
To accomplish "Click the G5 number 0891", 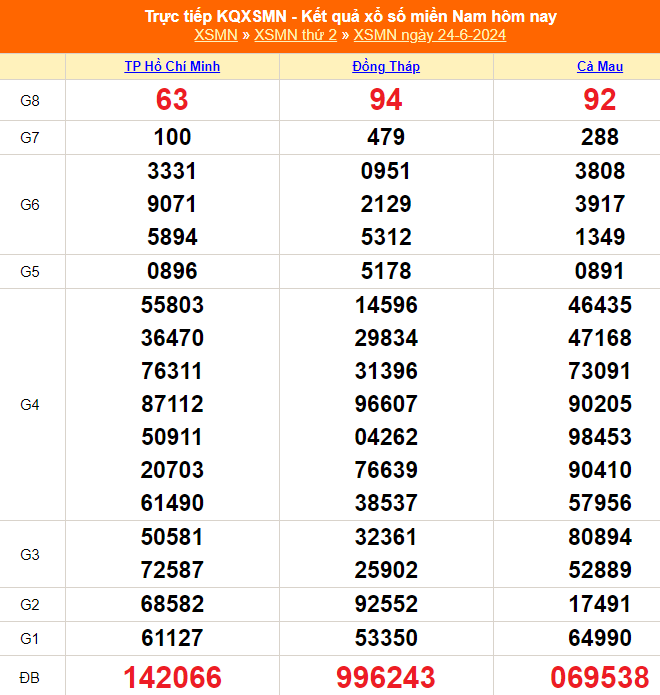I will 600,271.
